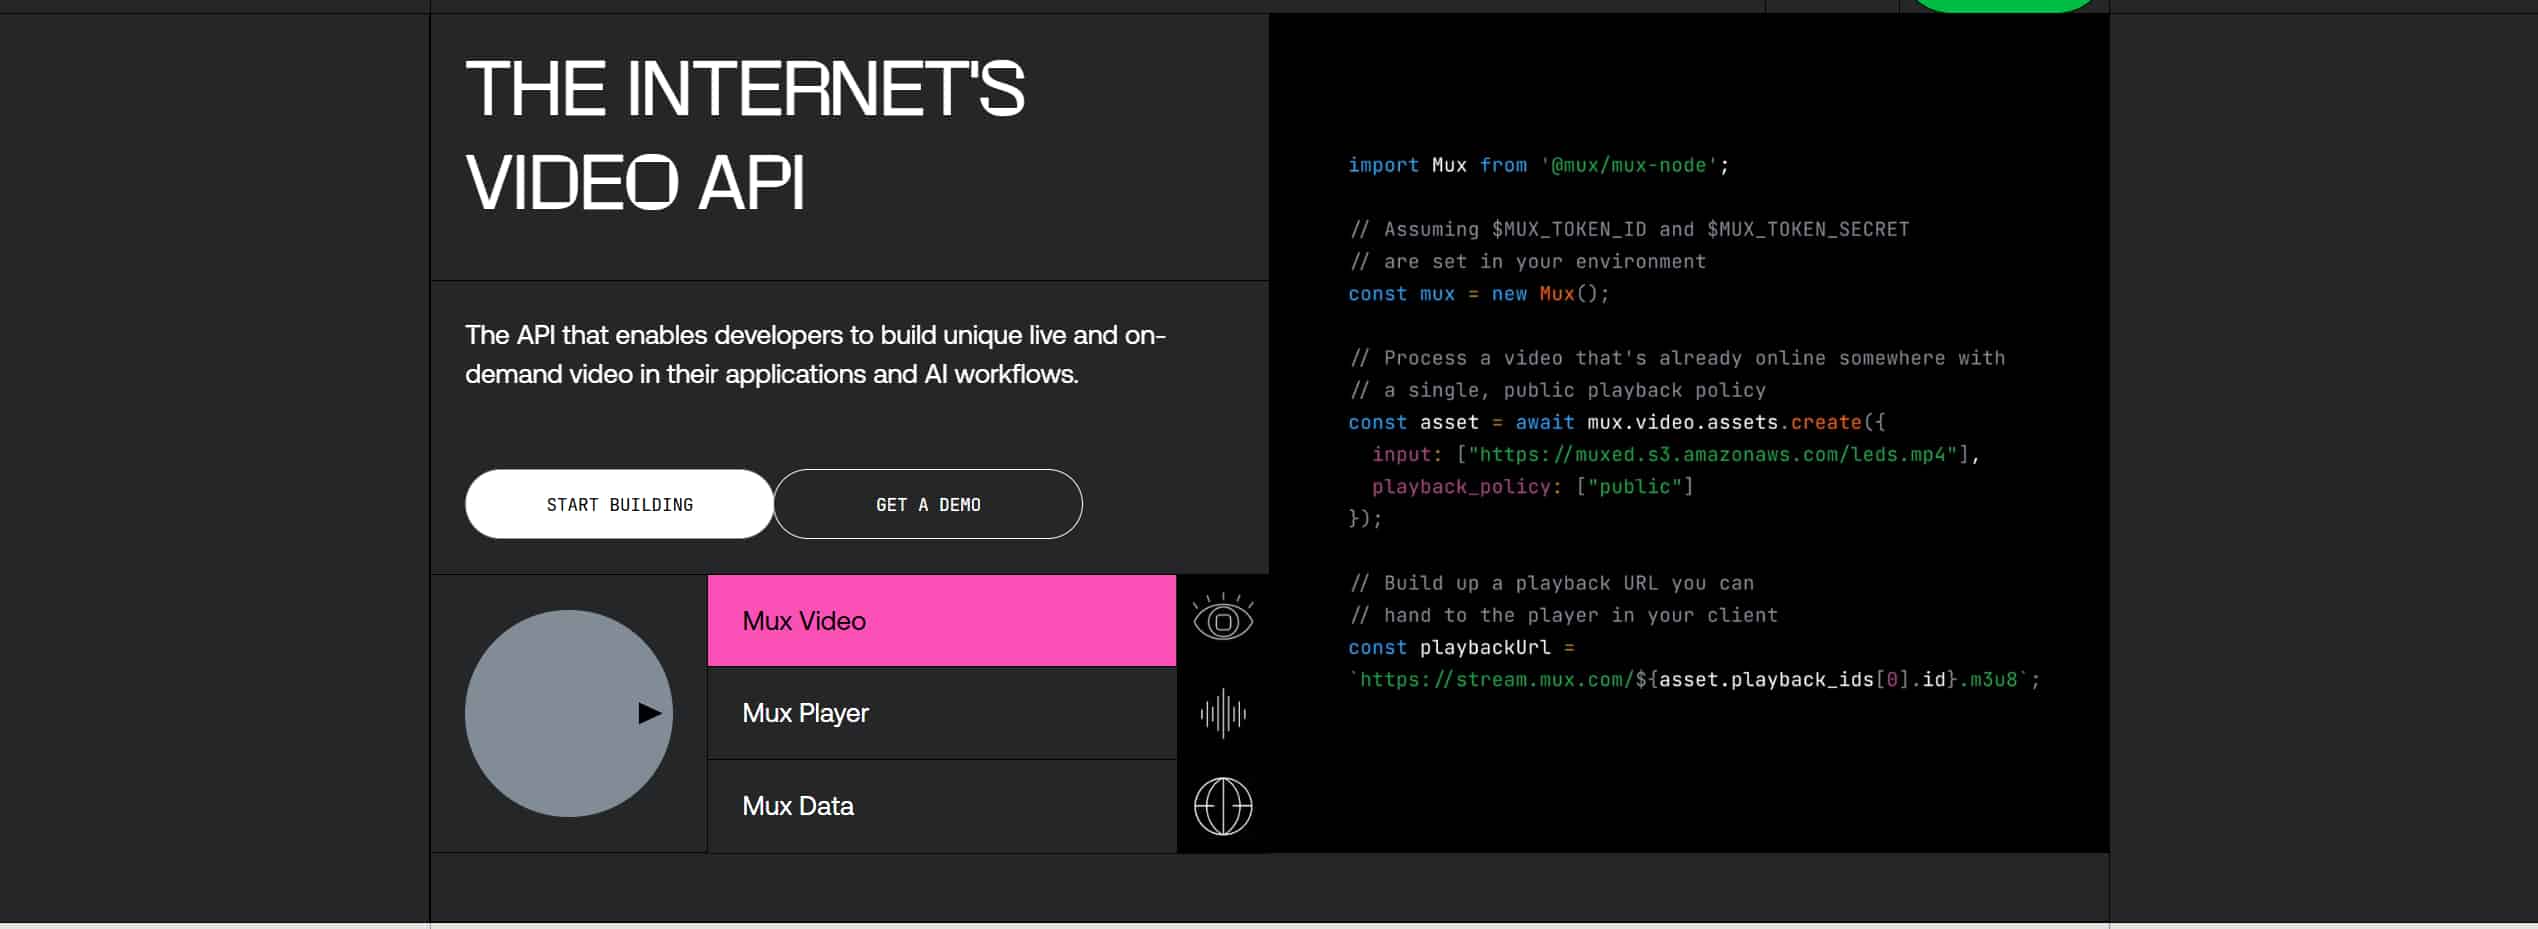This screenshot has width=2538, height=929.
Task: Click the line "const asset = await mux.video.assets.create({"
Action: point(1617,422)
